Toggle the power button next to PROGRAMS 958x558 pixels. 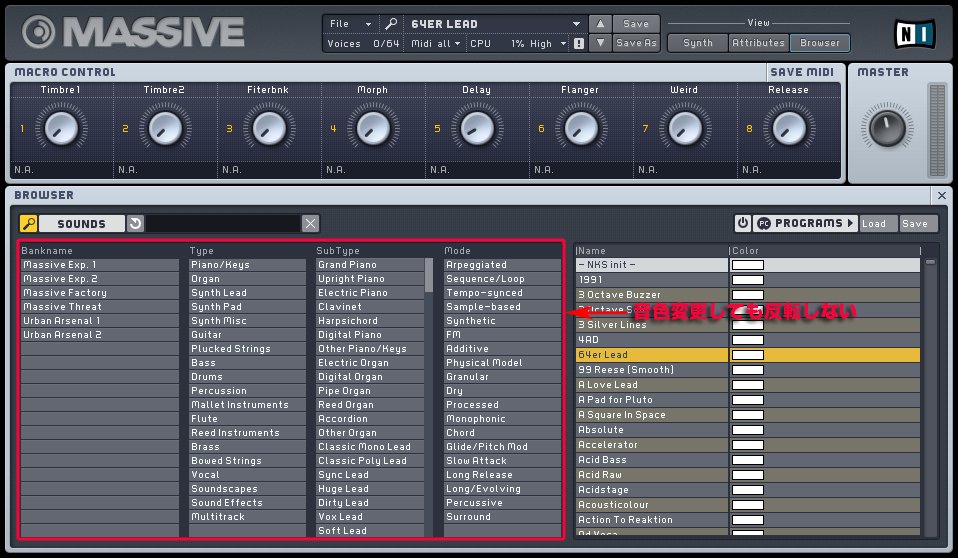point(742,223)
